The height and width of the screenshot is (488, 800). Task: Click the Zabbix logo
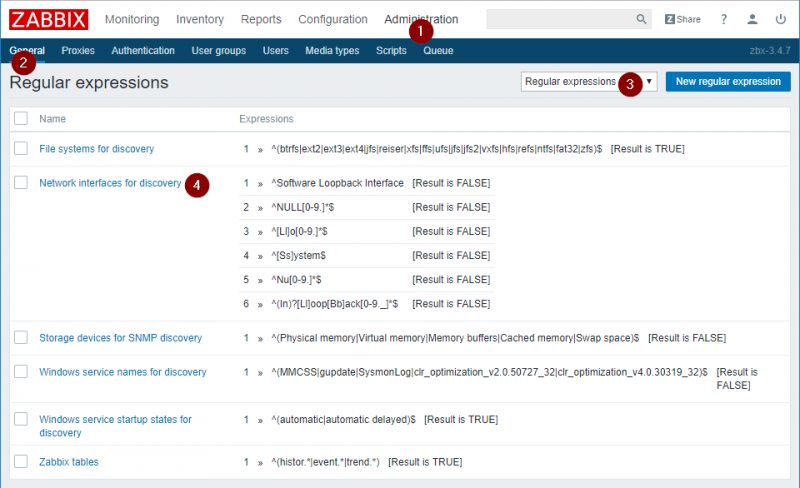[x=48, y=19]
